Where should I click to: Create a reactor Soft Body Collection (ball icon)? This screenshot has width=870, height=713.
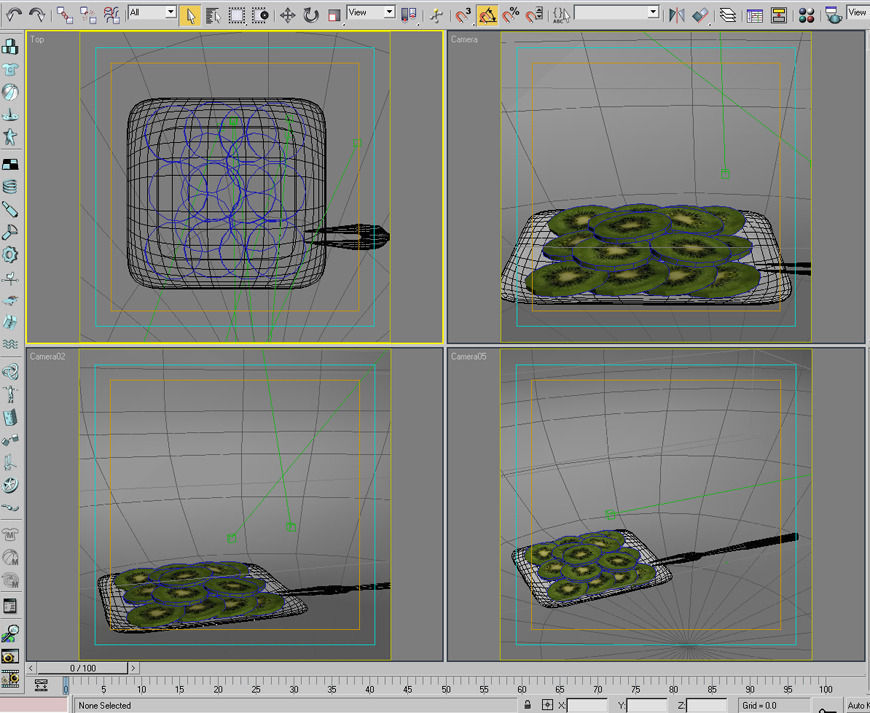tap(10, 92)
